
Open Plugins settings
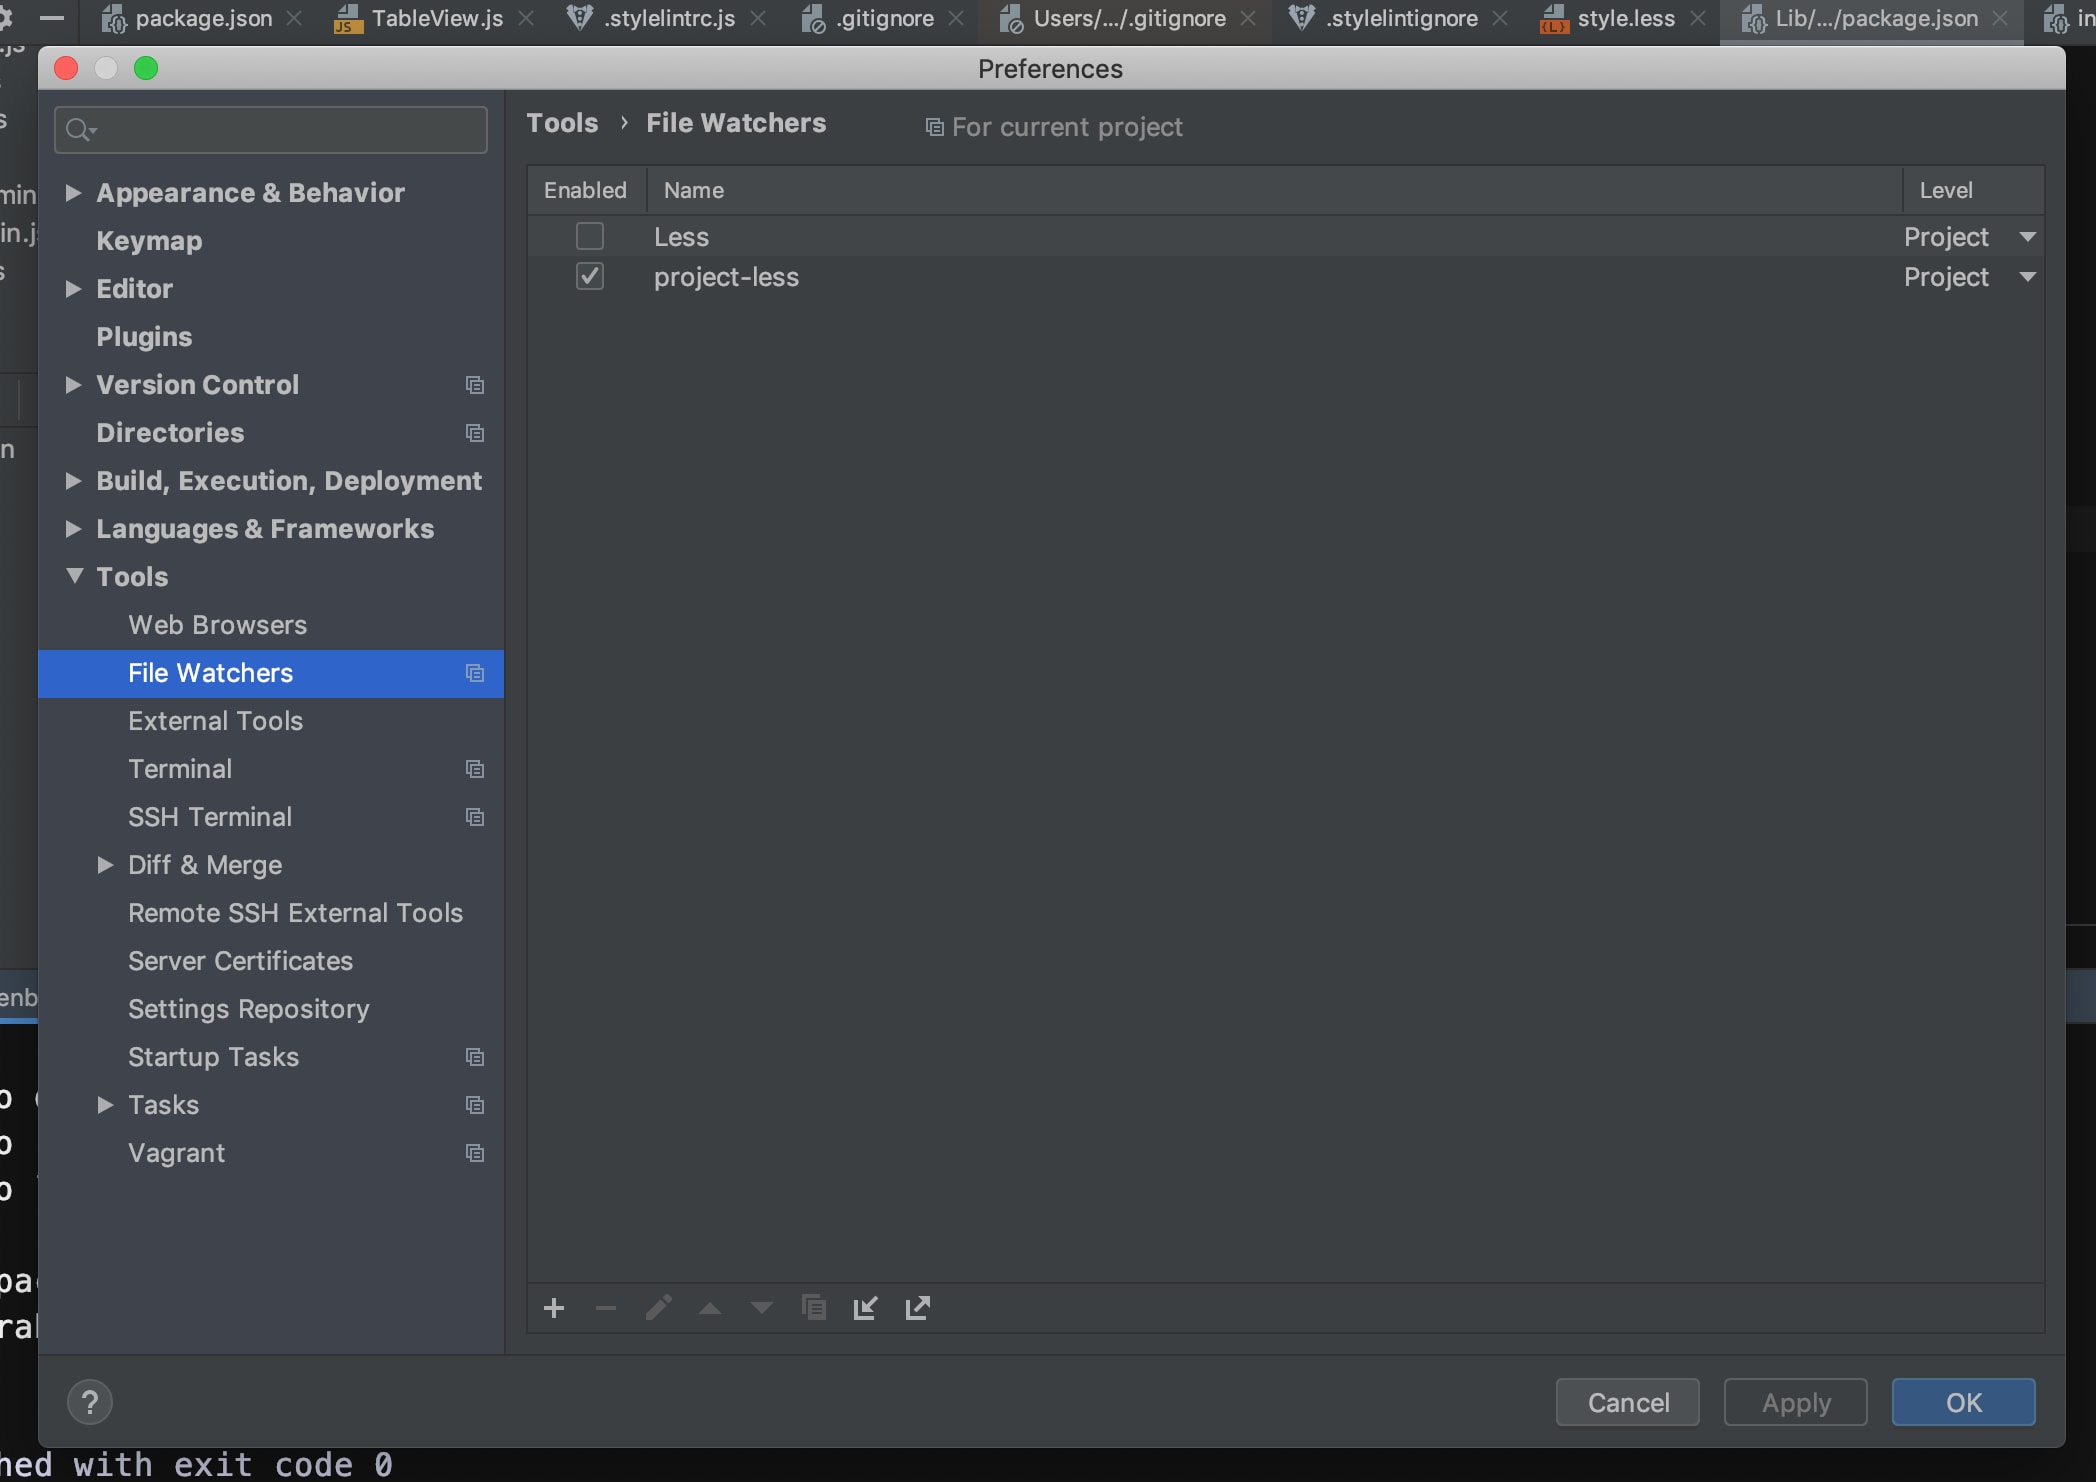point(144,336)
